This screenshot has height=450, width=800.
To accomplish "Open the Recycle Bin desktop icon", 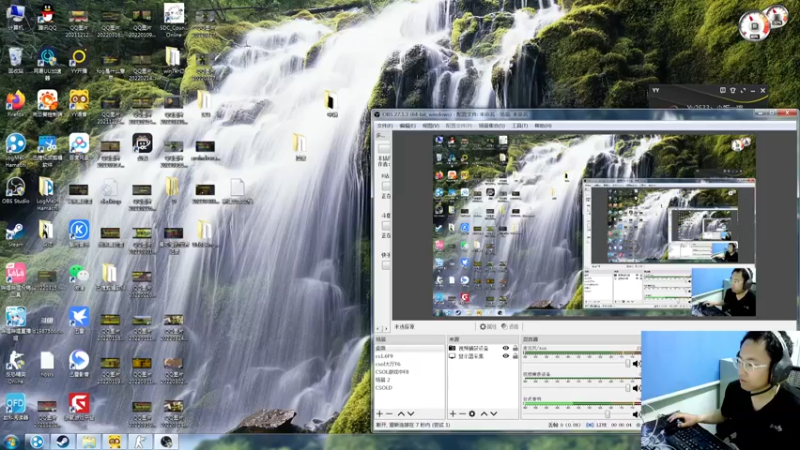I will (x=16, y=60).
